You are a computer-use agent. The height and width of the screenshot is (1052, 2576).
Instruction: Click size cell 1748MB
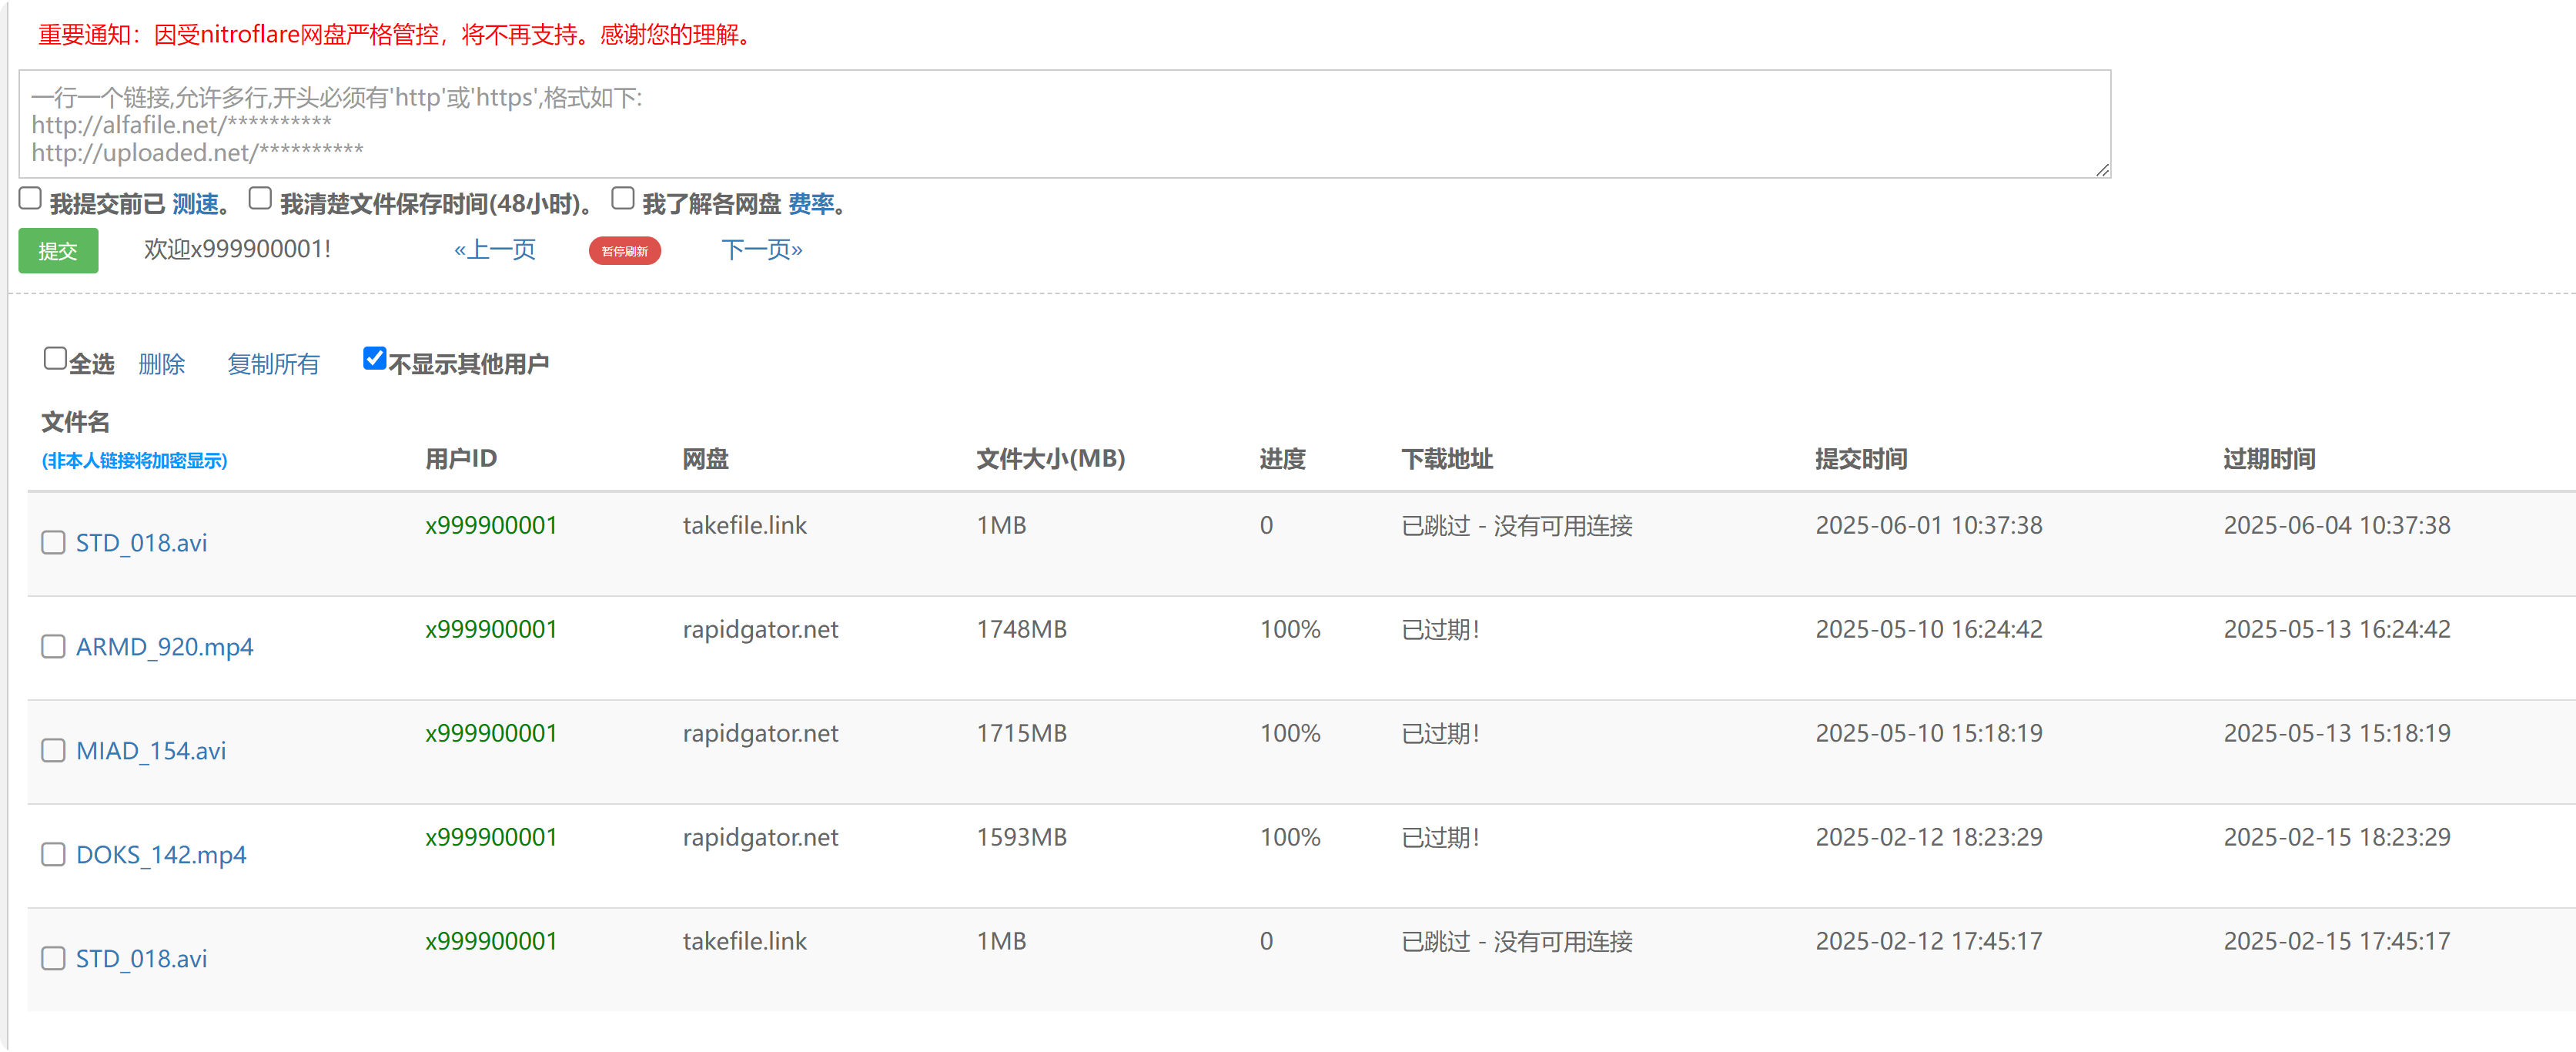[1022, 629]
